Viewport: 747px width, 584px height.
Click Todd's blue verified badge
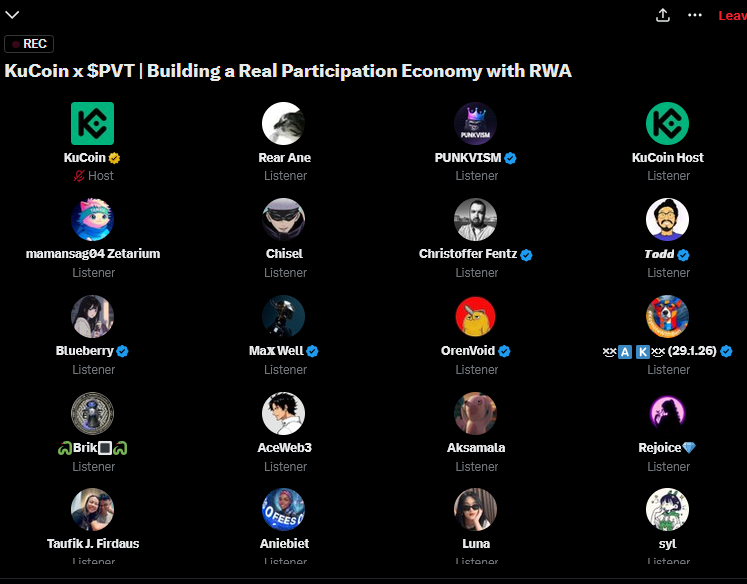(x=683, y=255)
